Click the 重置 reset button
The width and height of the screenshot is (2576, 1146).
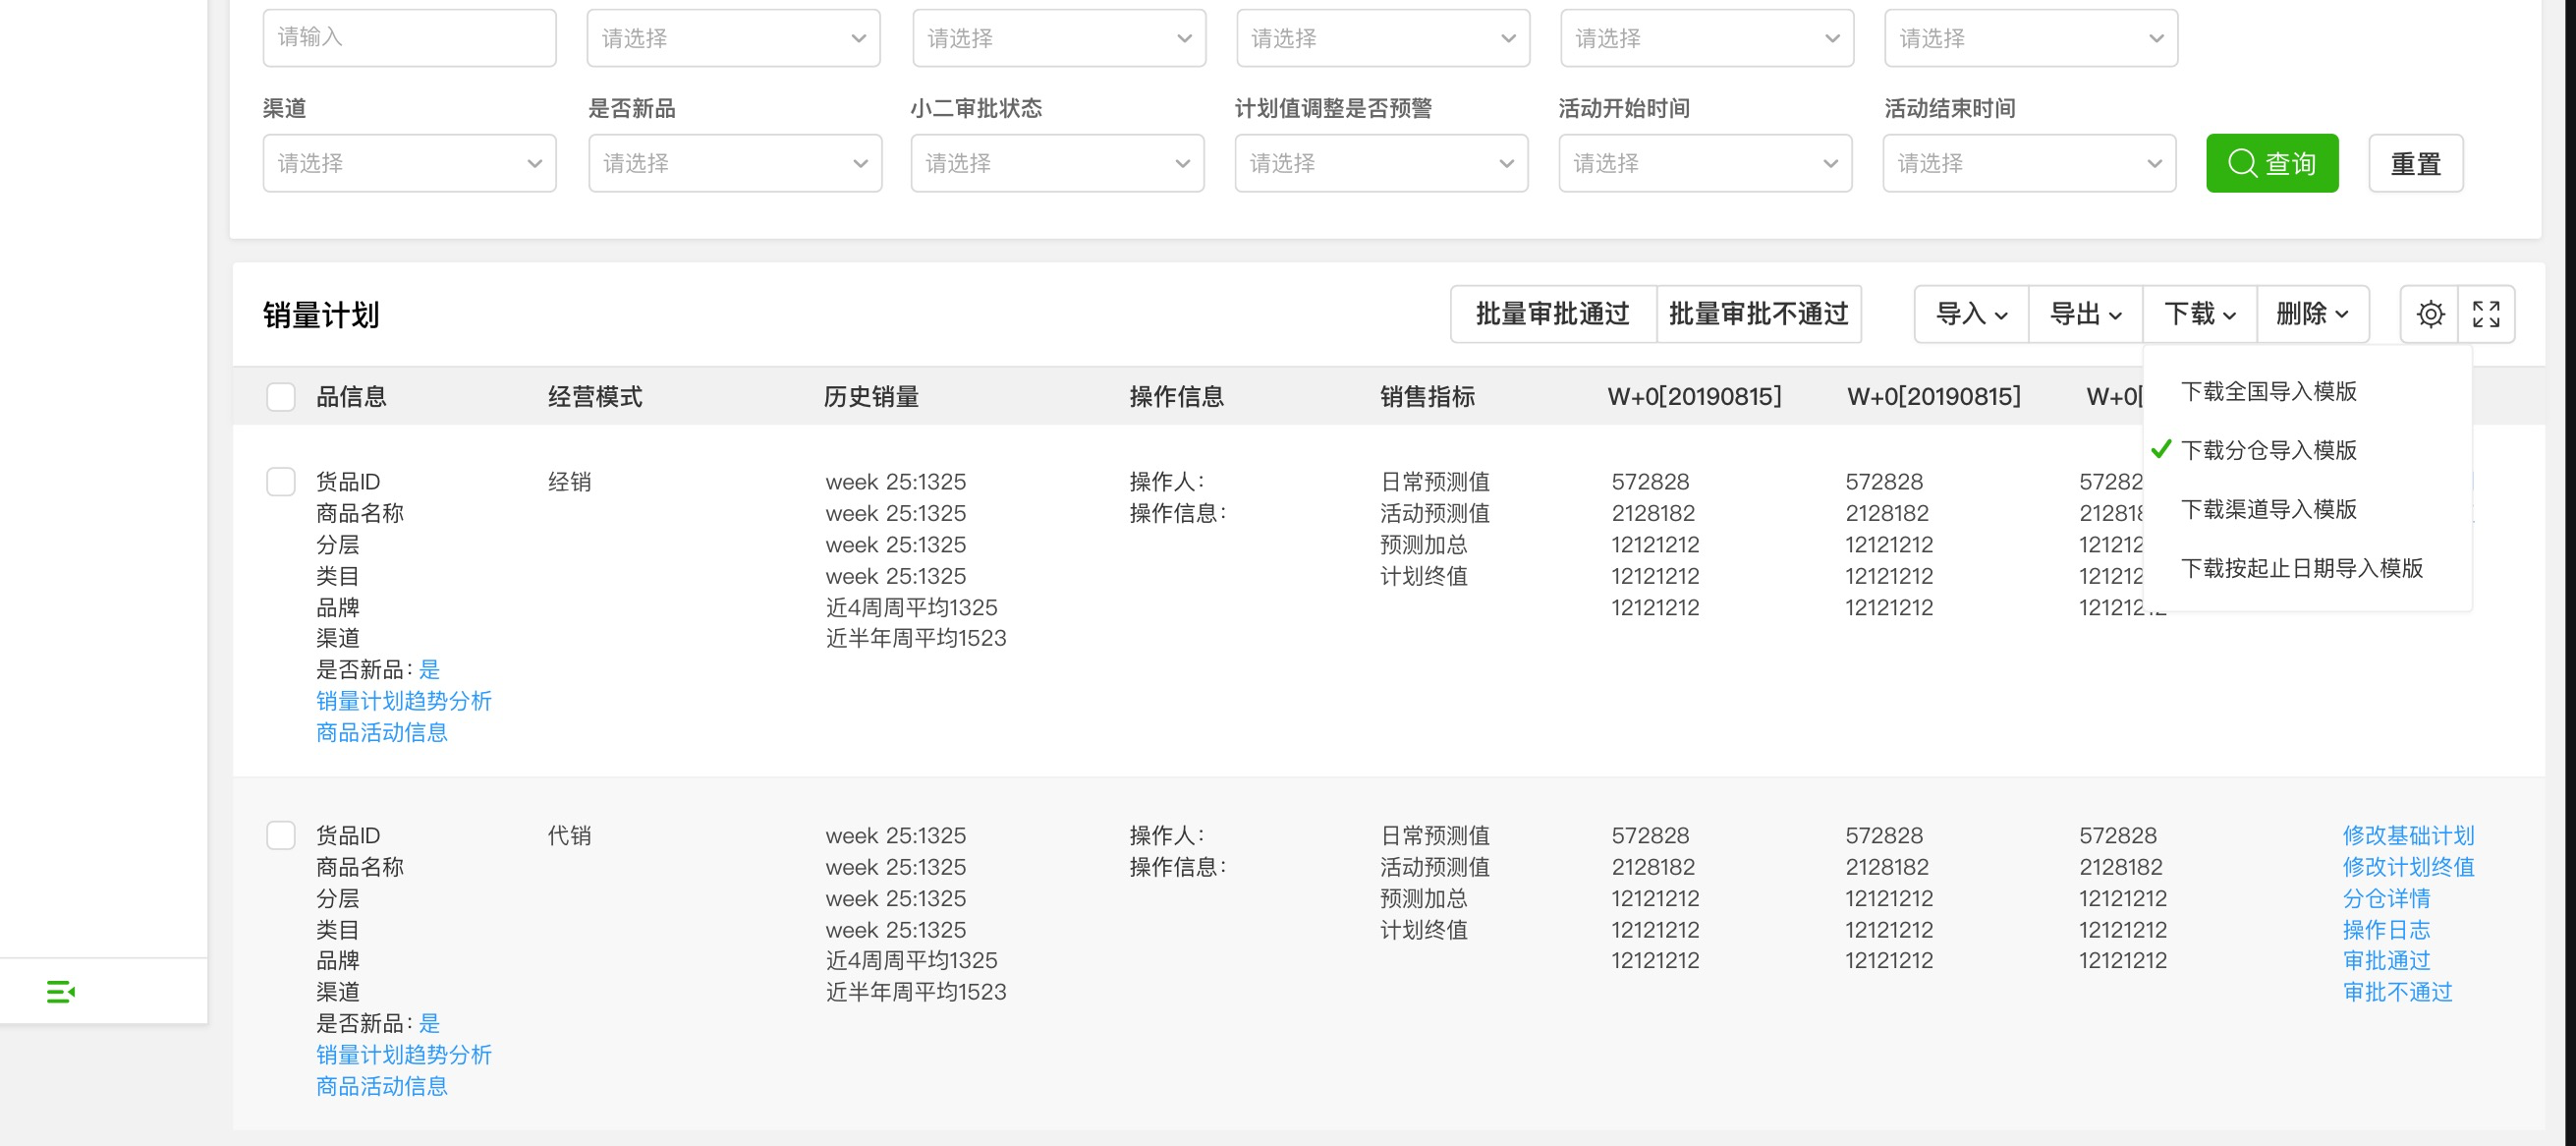tap(2415, 163)
